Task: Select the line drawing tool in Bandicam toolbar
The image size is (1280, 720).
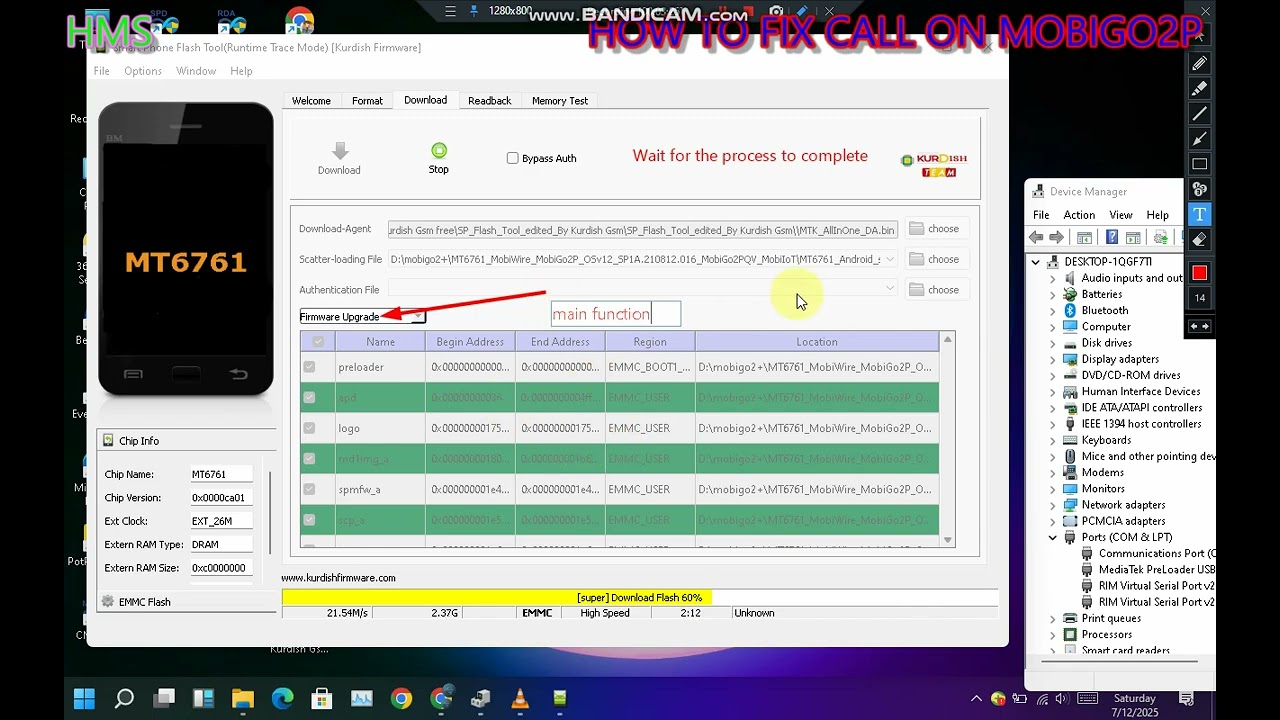Action: 1200,113
